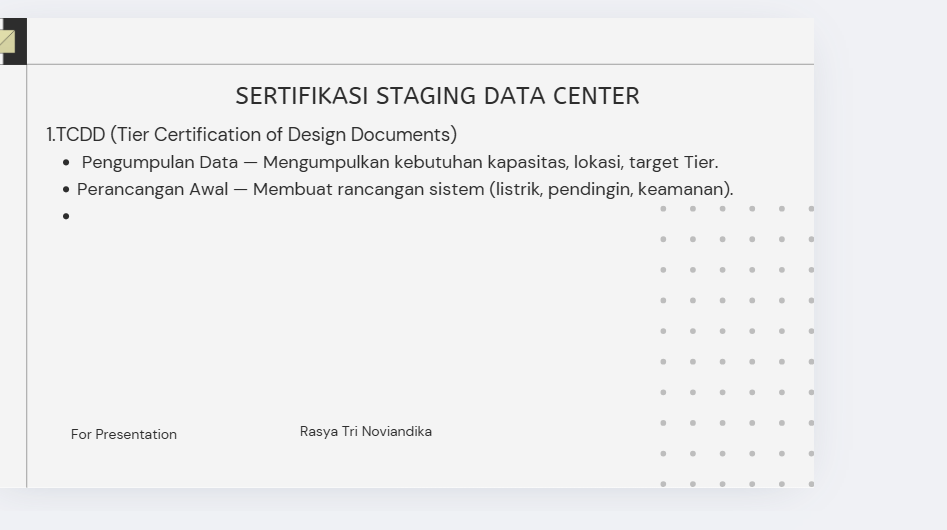The height and width of the screenshot is (530, 947).
Task: Select the slide title SERTIFIKASI STAGING DATA CENTER
Action: pos(437,96)
